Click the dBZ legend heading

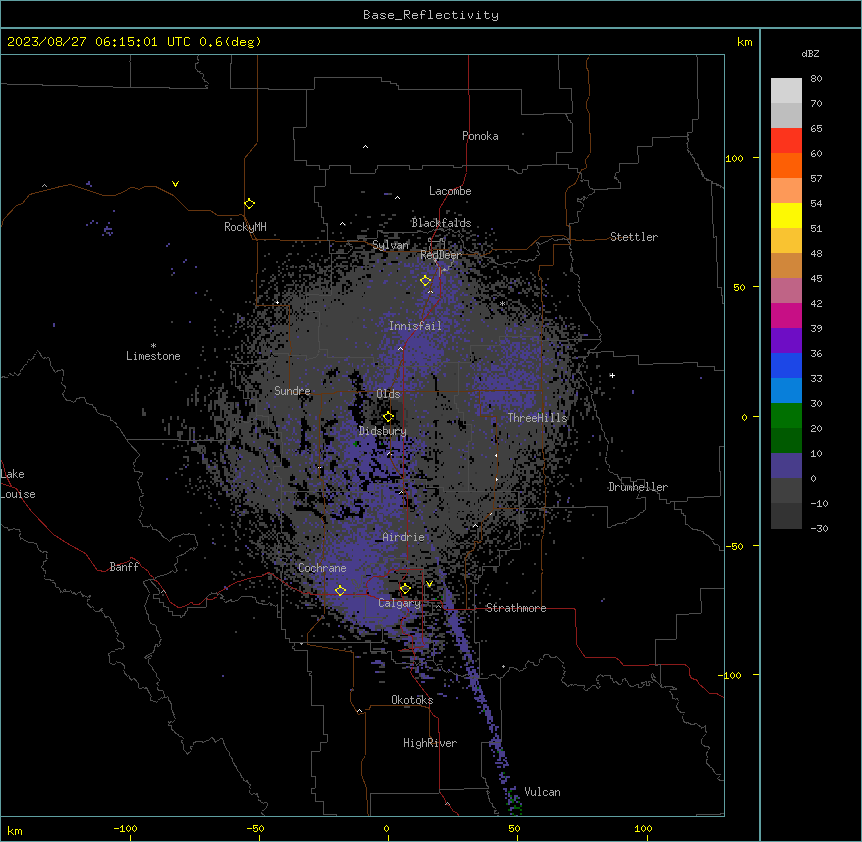pyautogui.click(x=810, y=54)
